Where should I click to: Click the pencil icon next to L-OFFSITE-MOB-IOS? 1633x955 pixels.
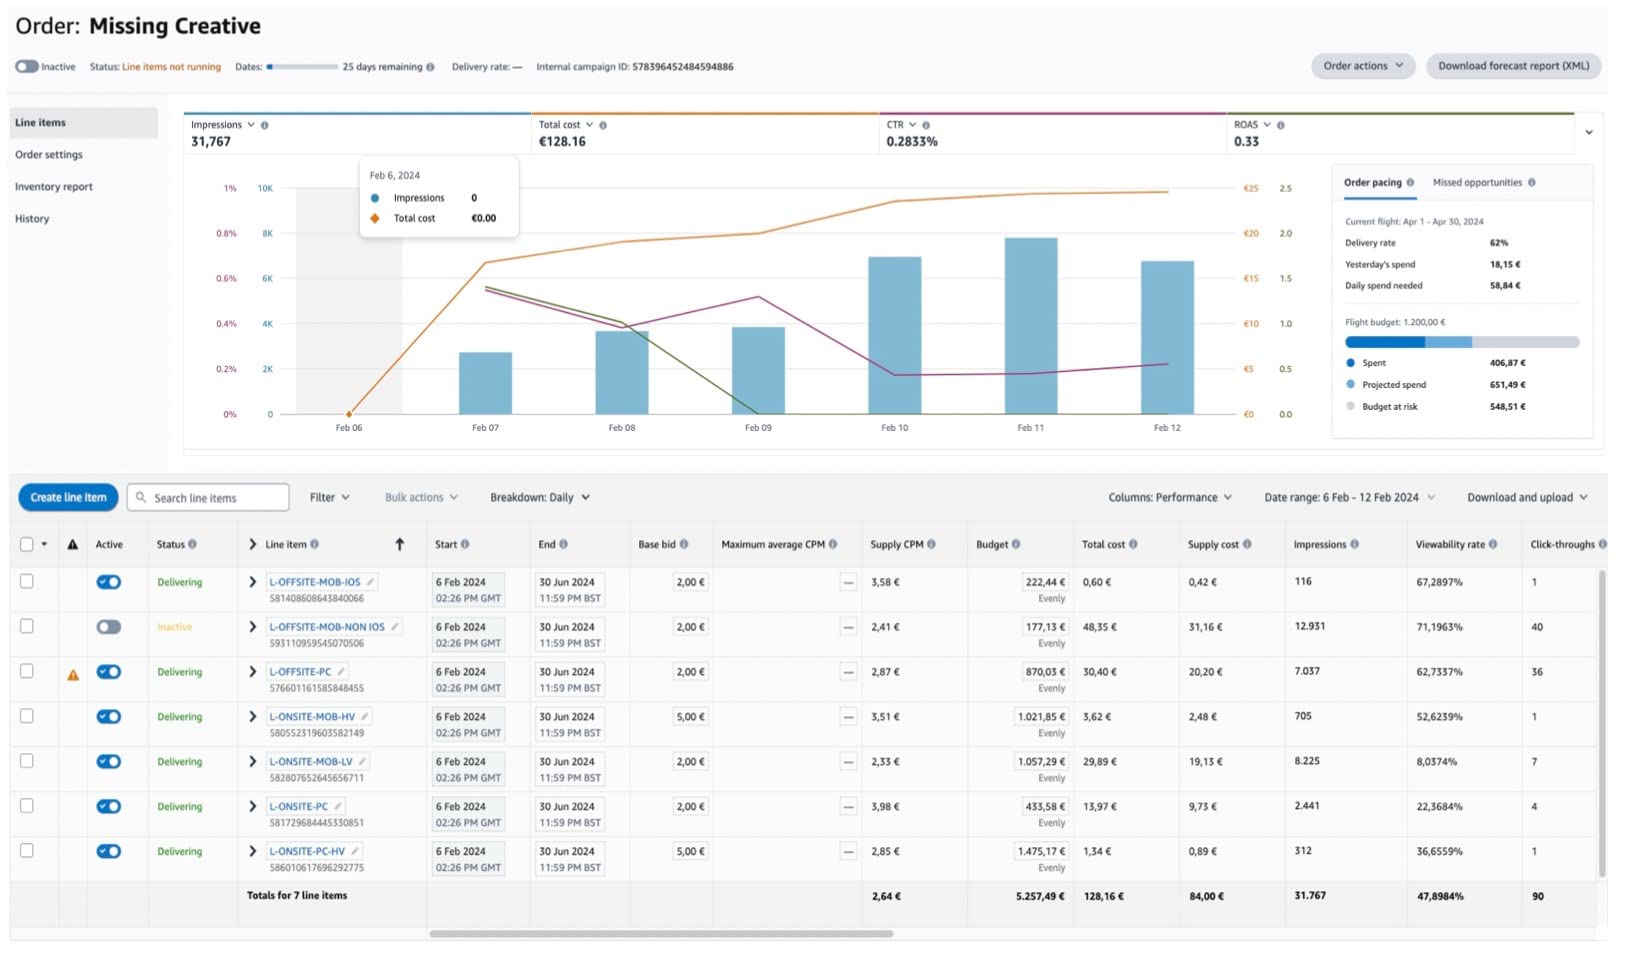(371, 582)
